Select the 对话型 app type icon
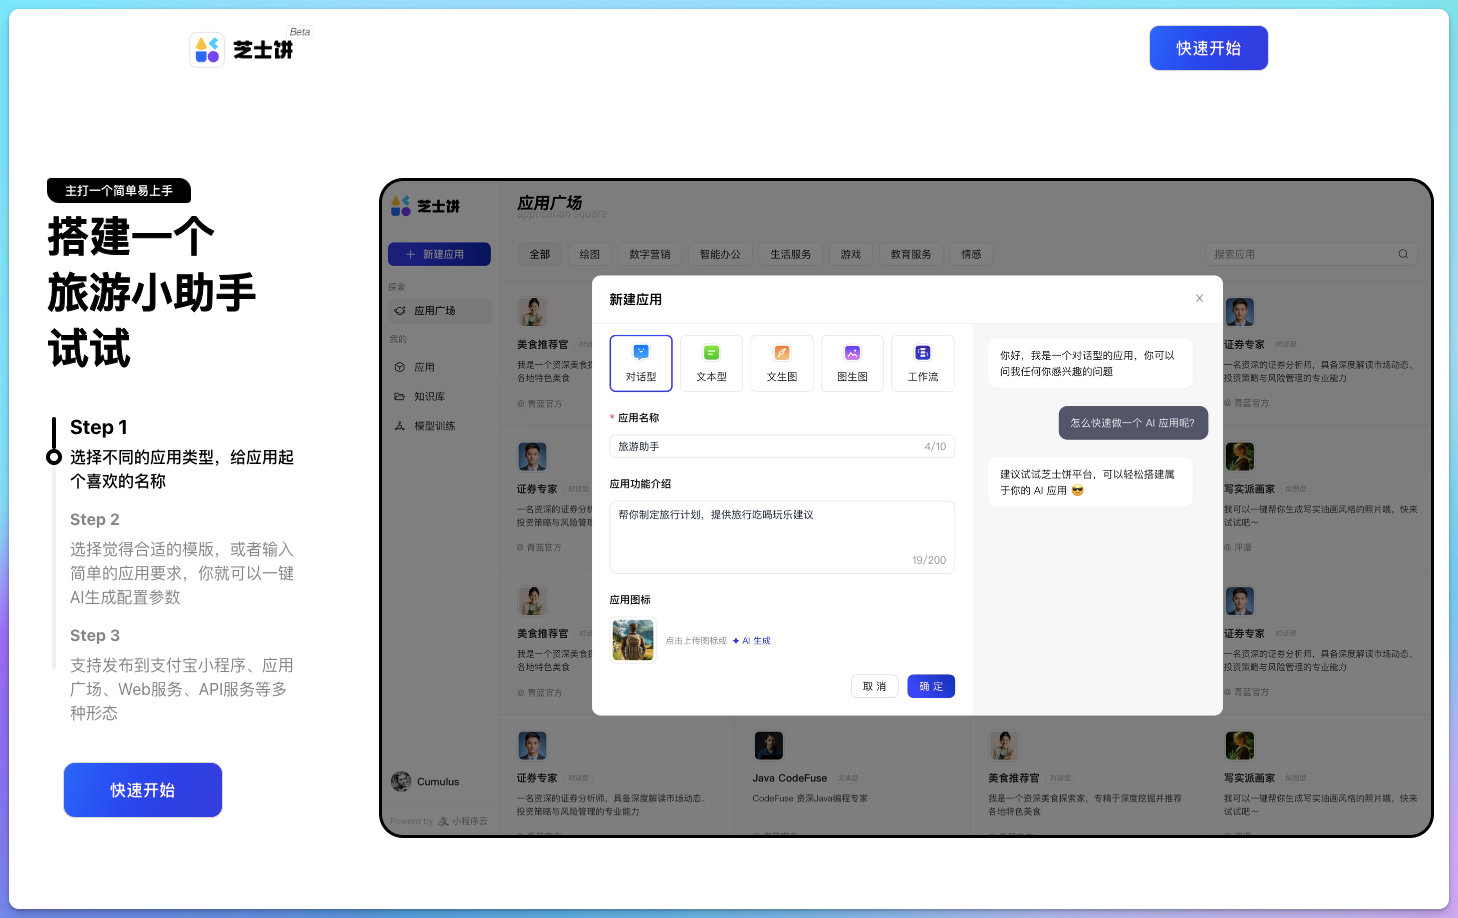 [641, 353]
